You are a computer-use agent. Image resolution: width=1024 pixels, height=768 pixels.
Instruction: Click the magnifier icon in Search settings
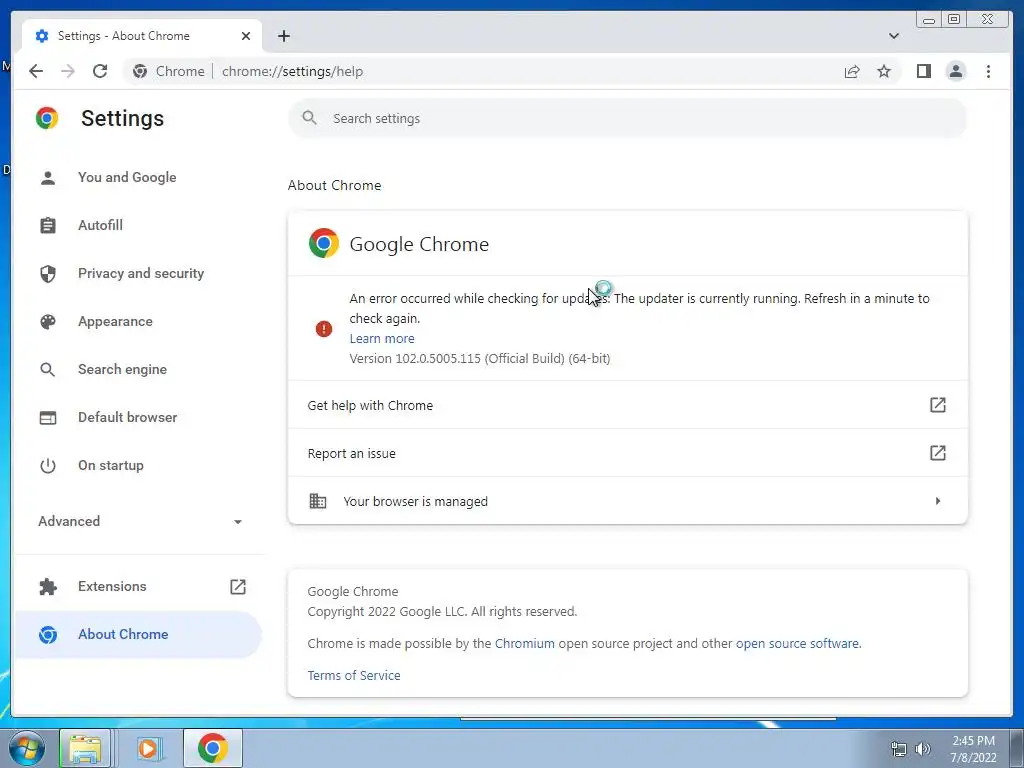click(310, 118)
